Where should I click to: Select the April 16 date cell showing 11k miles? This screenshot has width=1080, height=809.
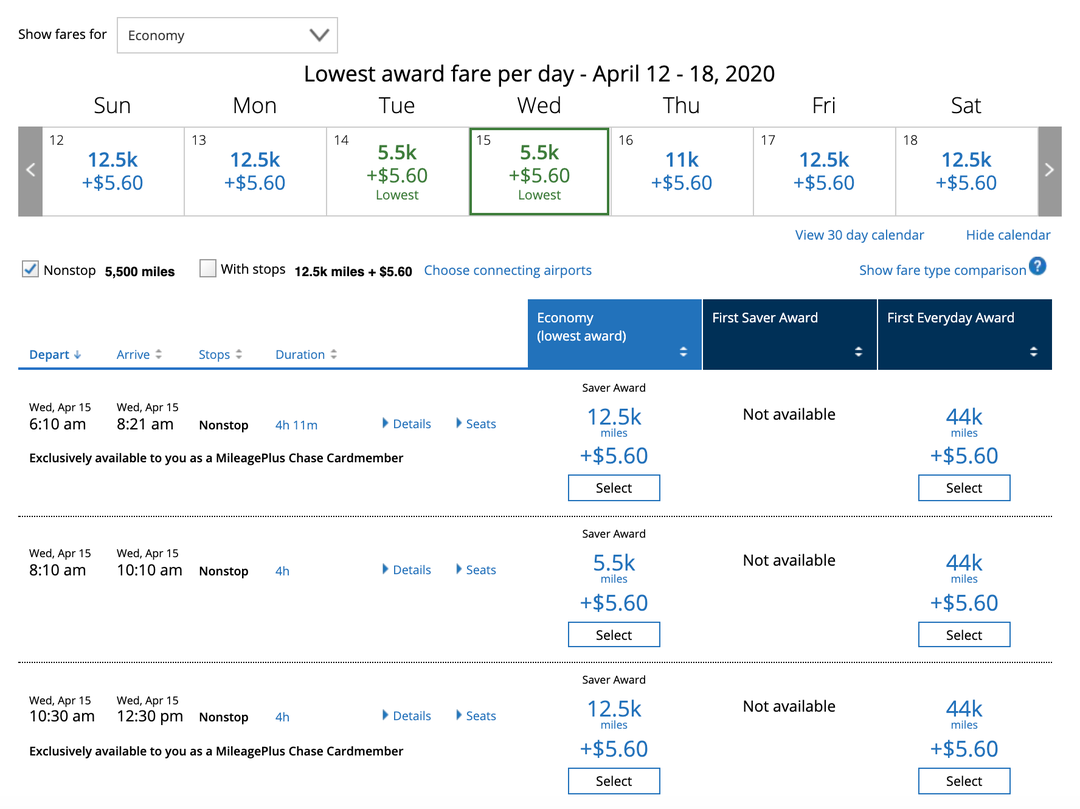coord(681,170)
